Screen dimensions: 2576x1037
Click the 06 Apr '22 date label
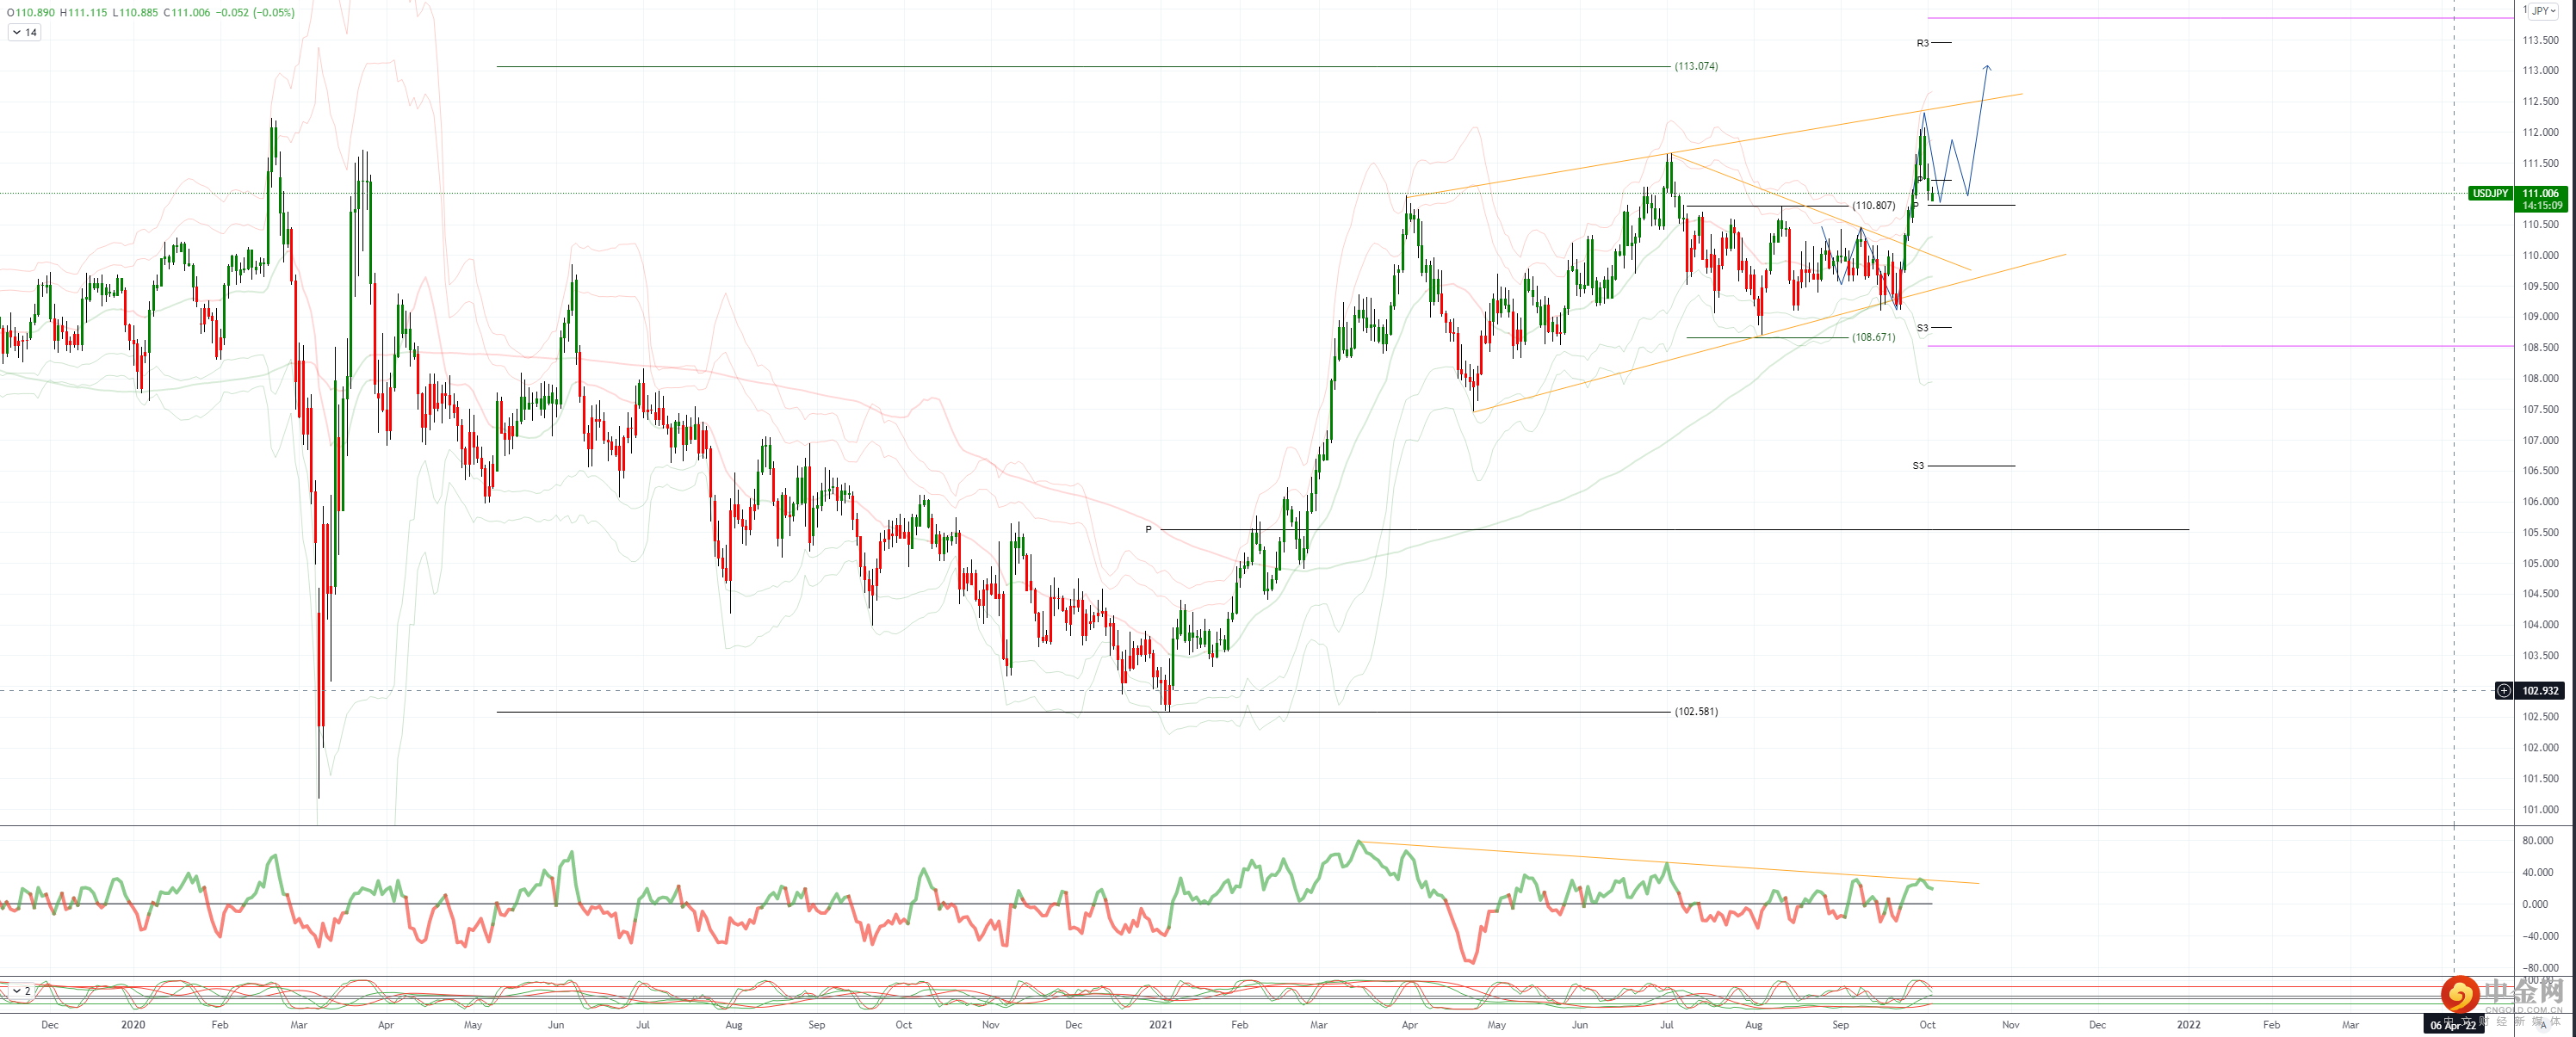[2453, 1025]
